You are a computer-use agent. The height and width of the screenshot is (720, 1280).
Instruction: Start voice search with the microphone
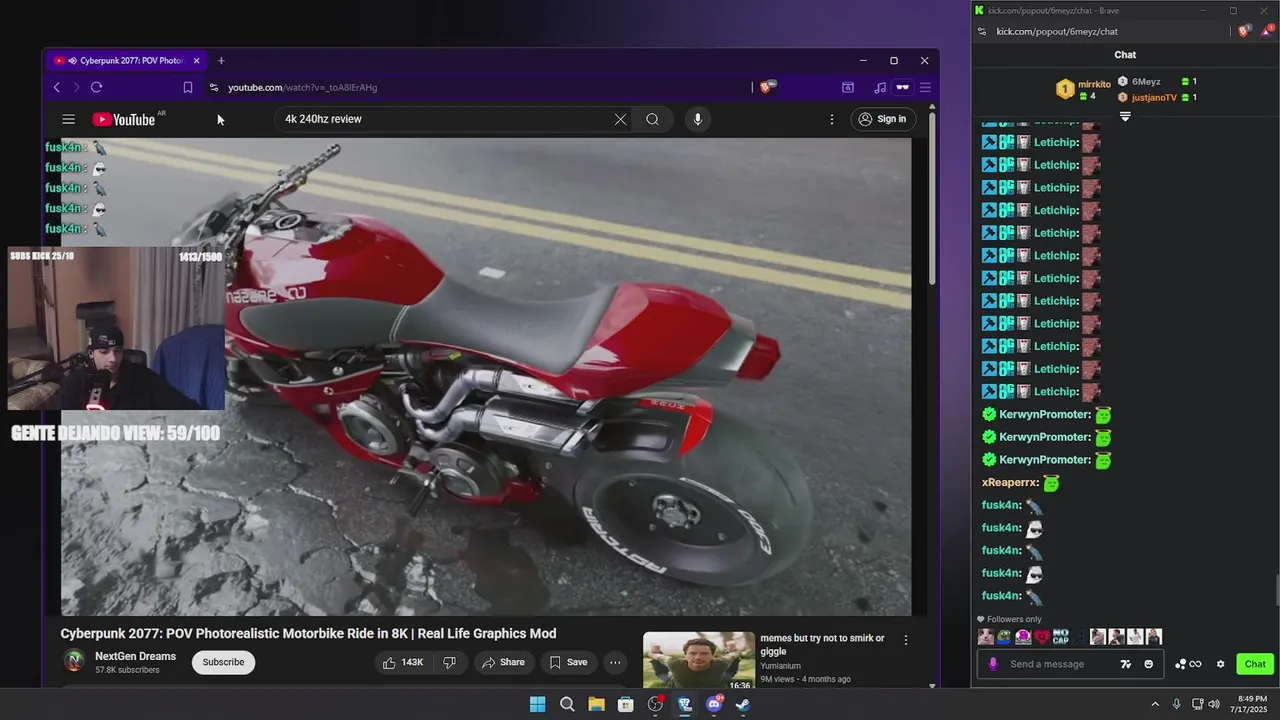tap(698, 119)
